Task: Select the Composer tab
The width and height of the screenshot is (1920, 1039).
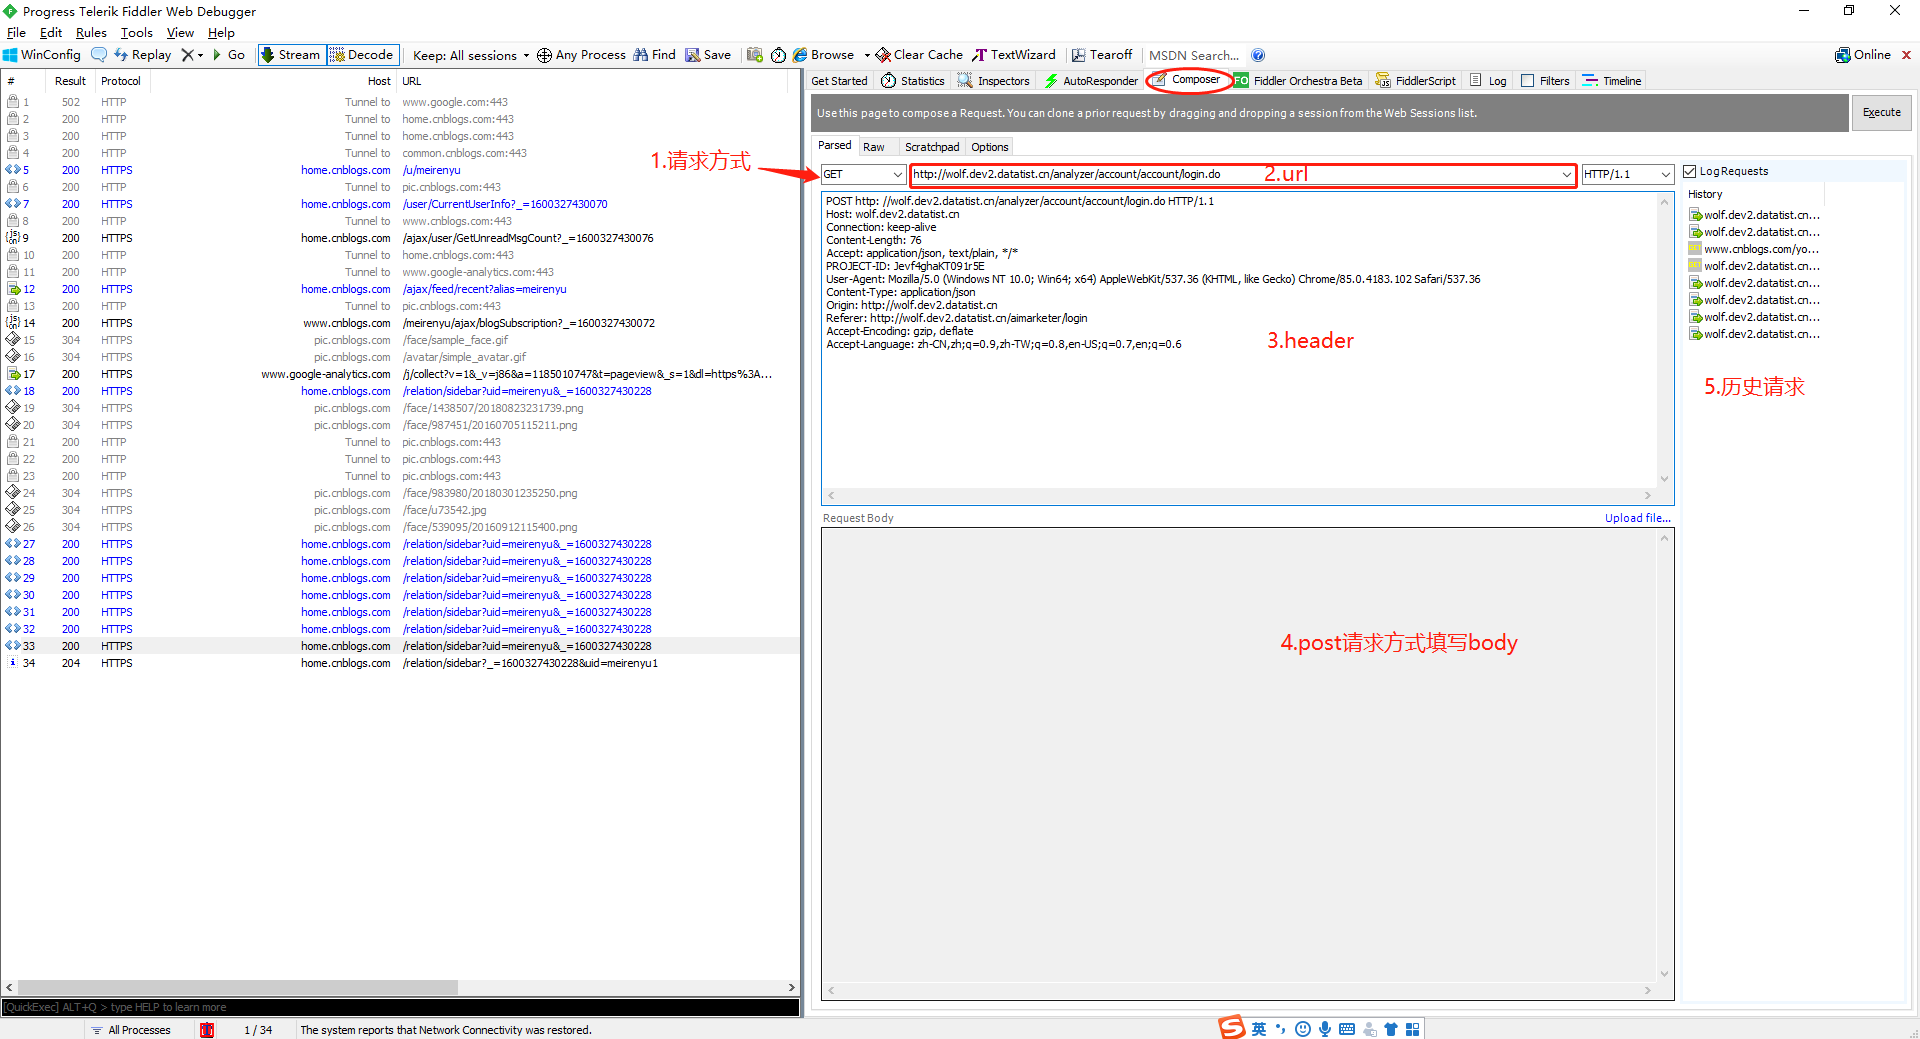Action: (x=1187, y=80)
